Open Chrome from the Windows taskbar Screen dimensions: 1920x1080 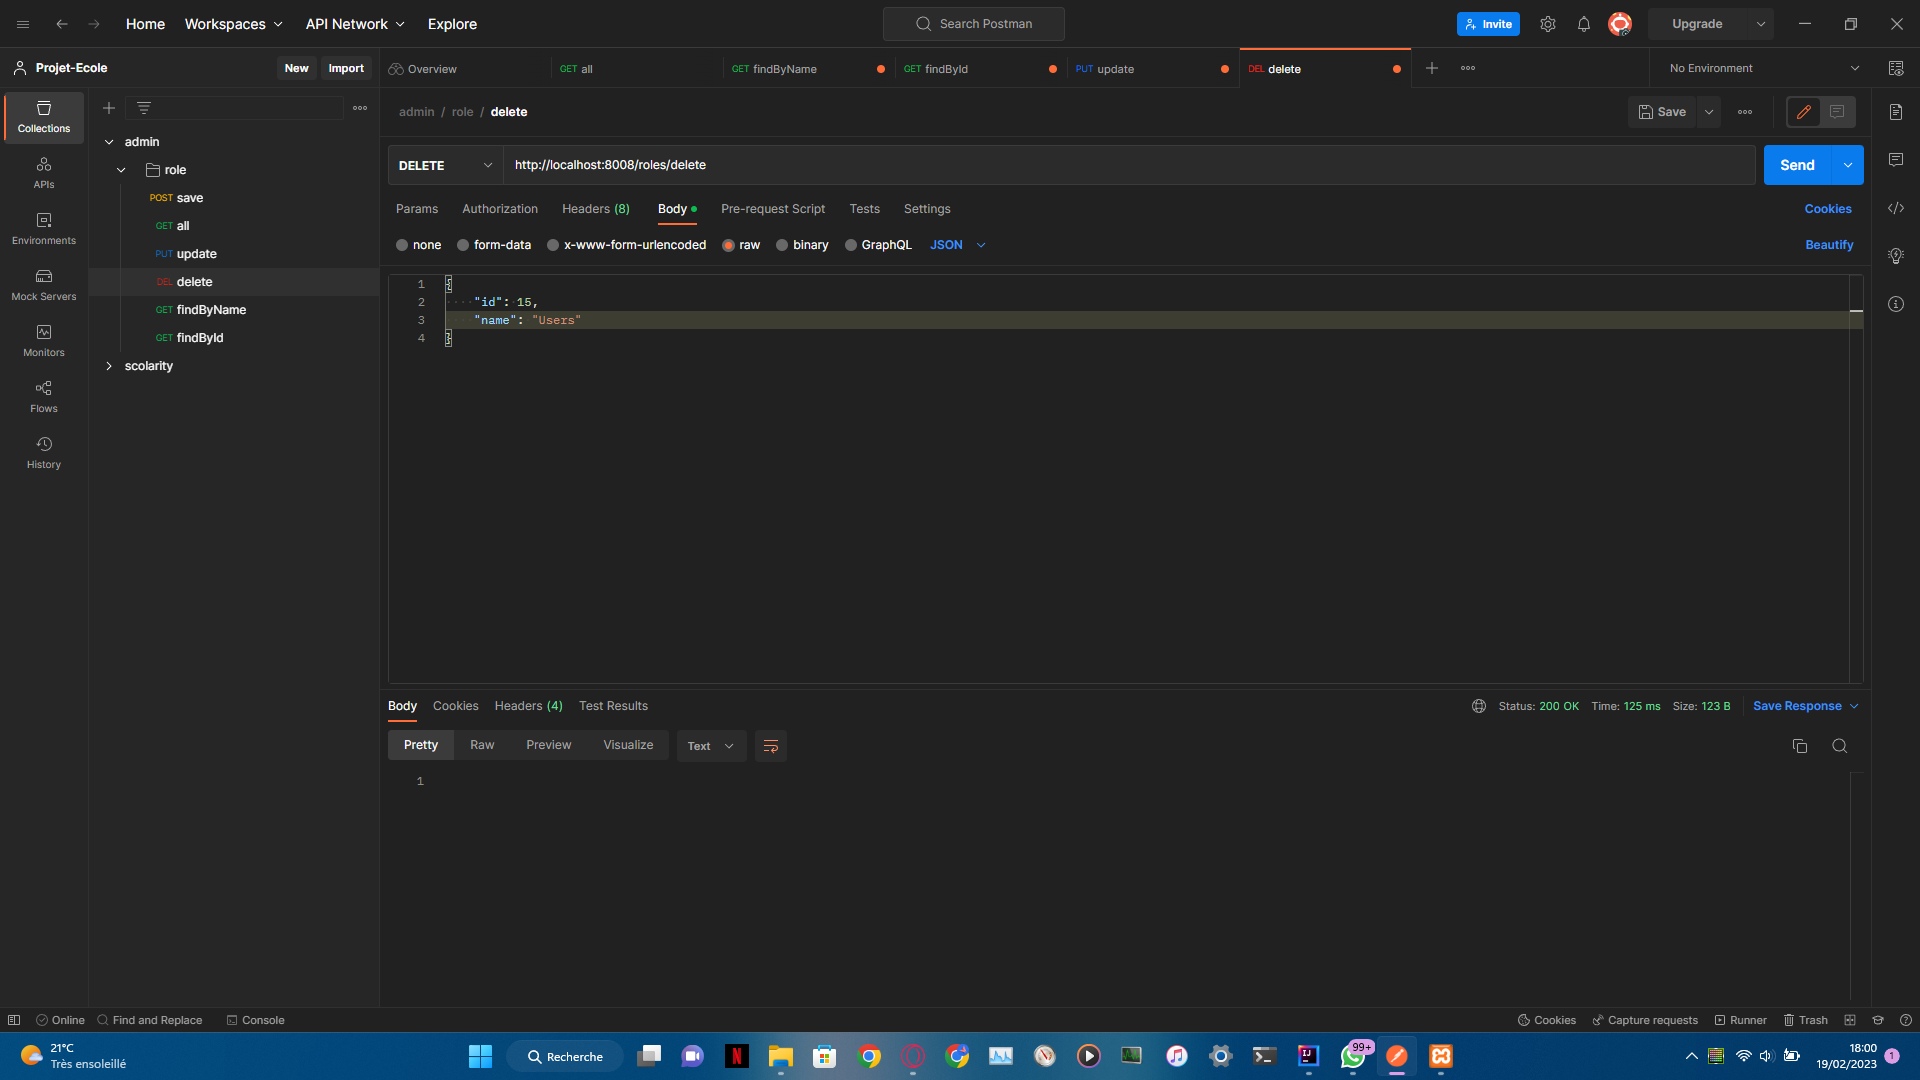869,1056
